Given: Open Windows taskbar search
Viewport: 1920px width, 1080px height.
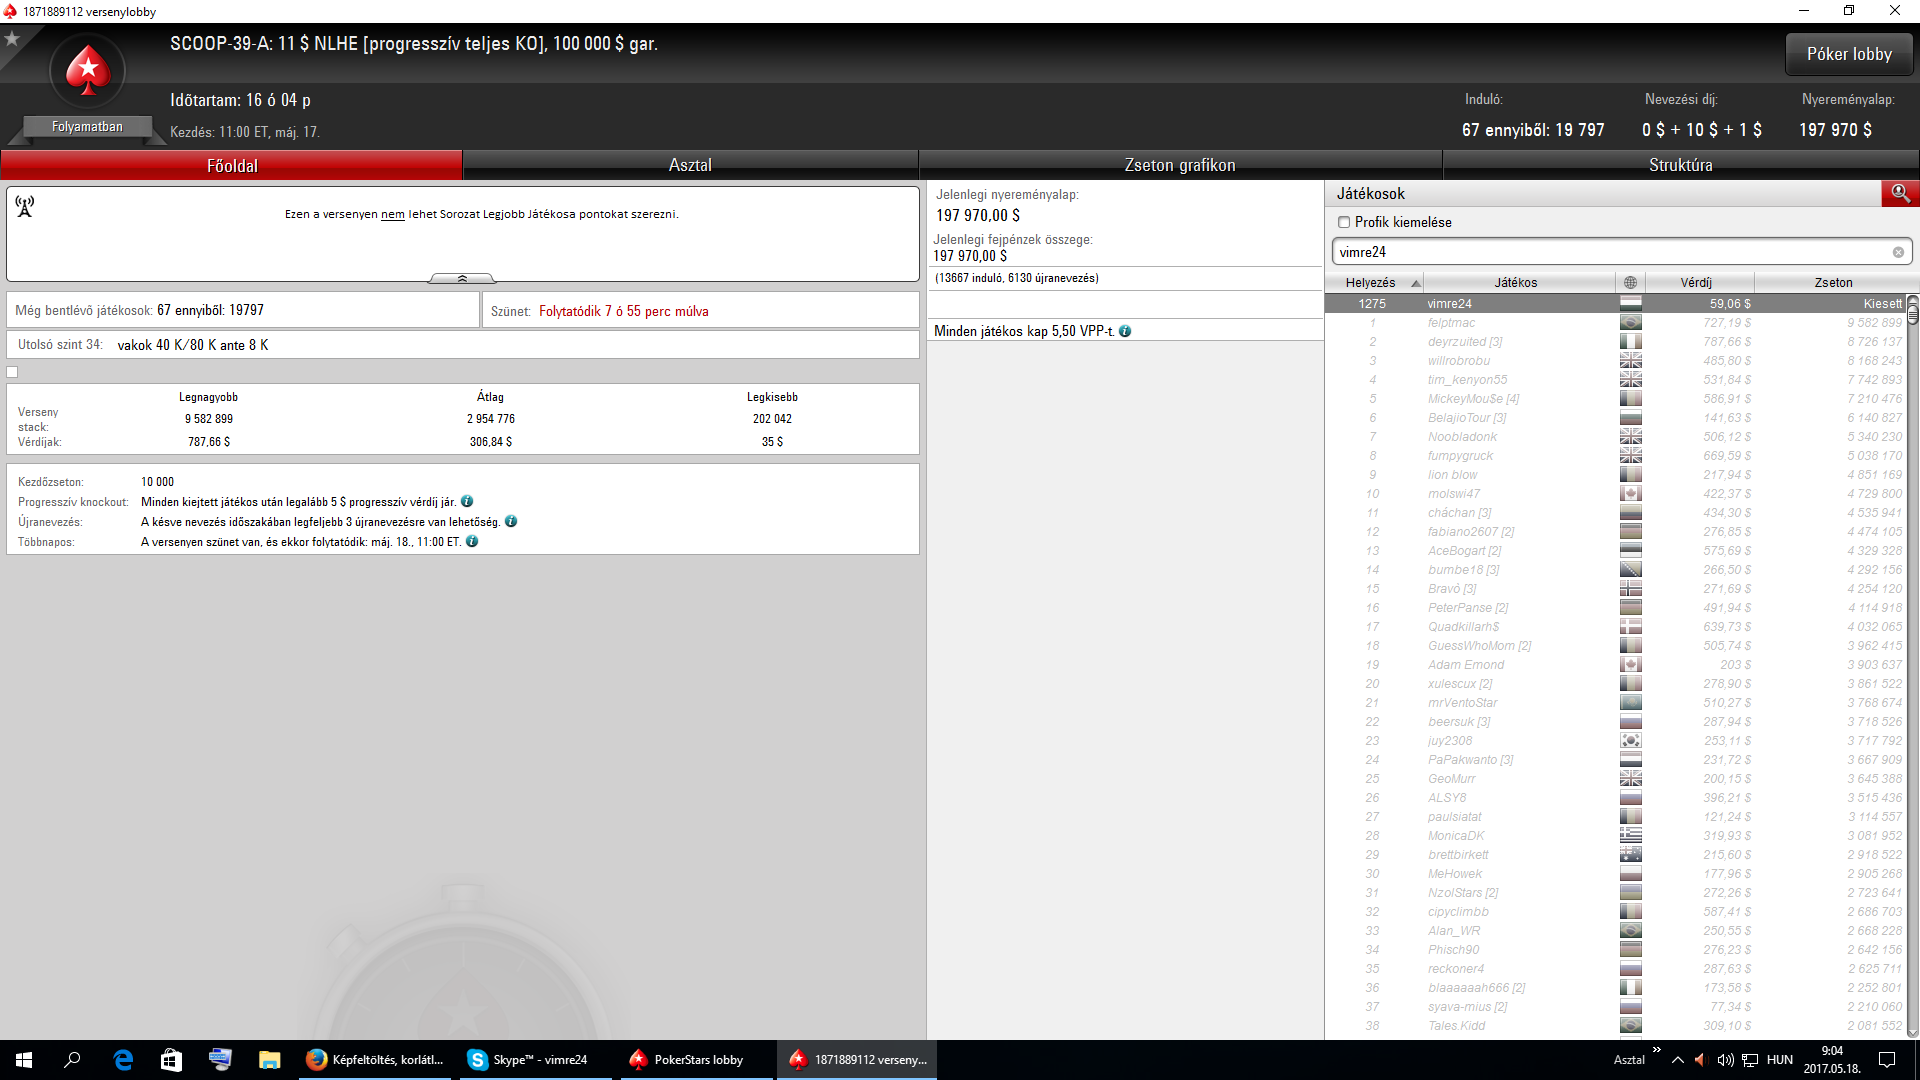Looking at the screenshot, I should tap(72, 1060).
